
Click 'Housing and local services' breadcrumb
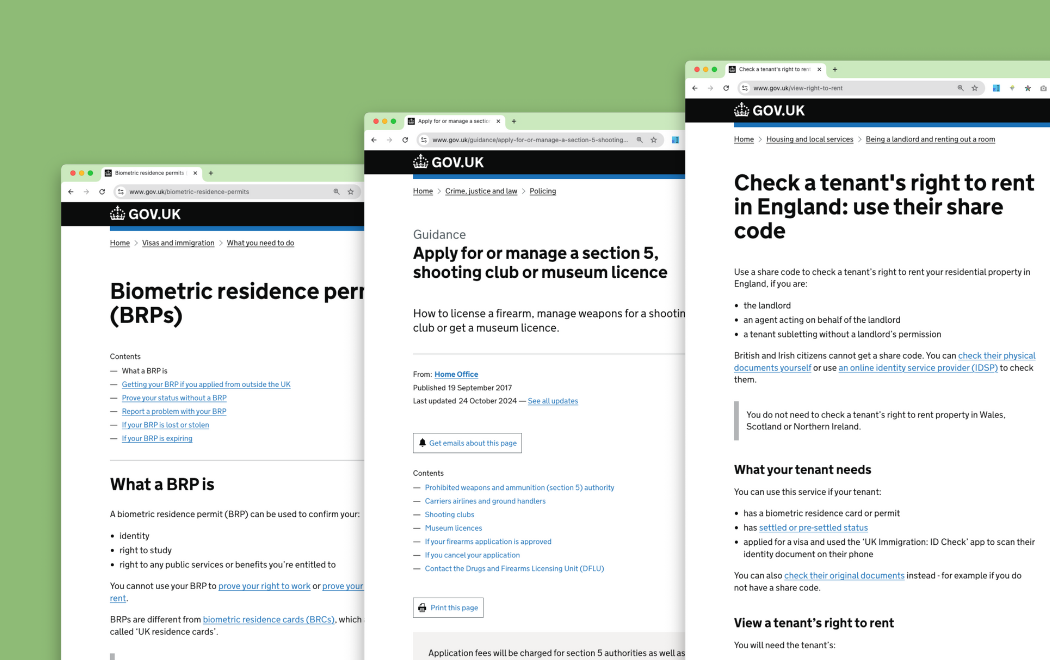(x=809, y=140)
